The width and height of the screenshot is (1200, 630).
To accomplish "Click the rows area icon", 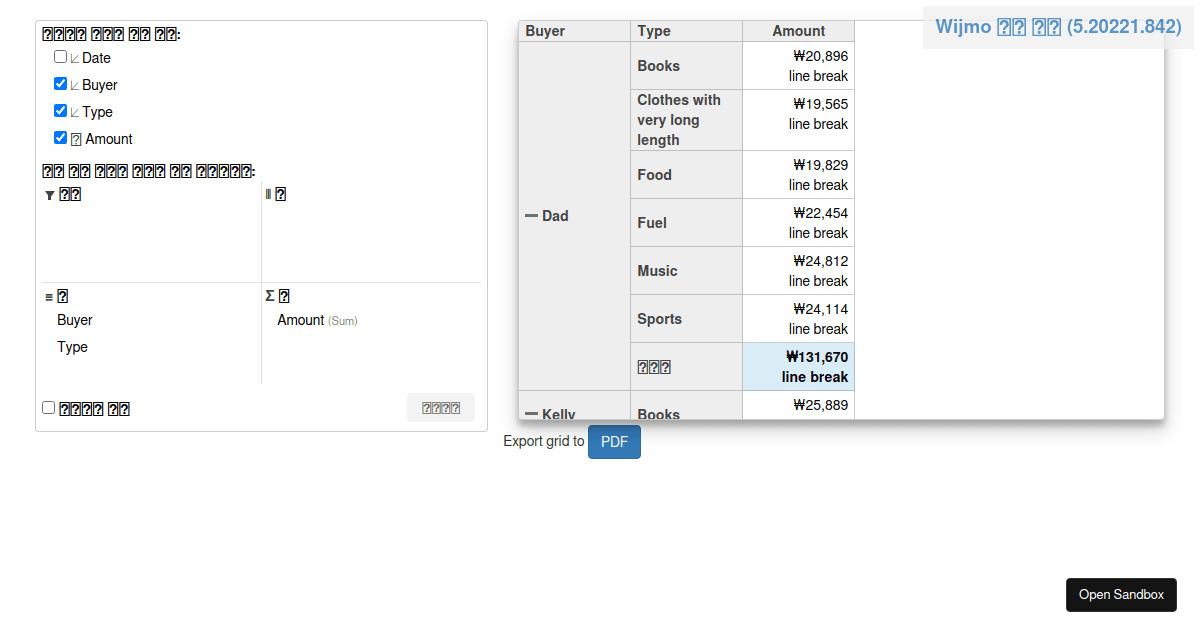I will pos(49,297).
